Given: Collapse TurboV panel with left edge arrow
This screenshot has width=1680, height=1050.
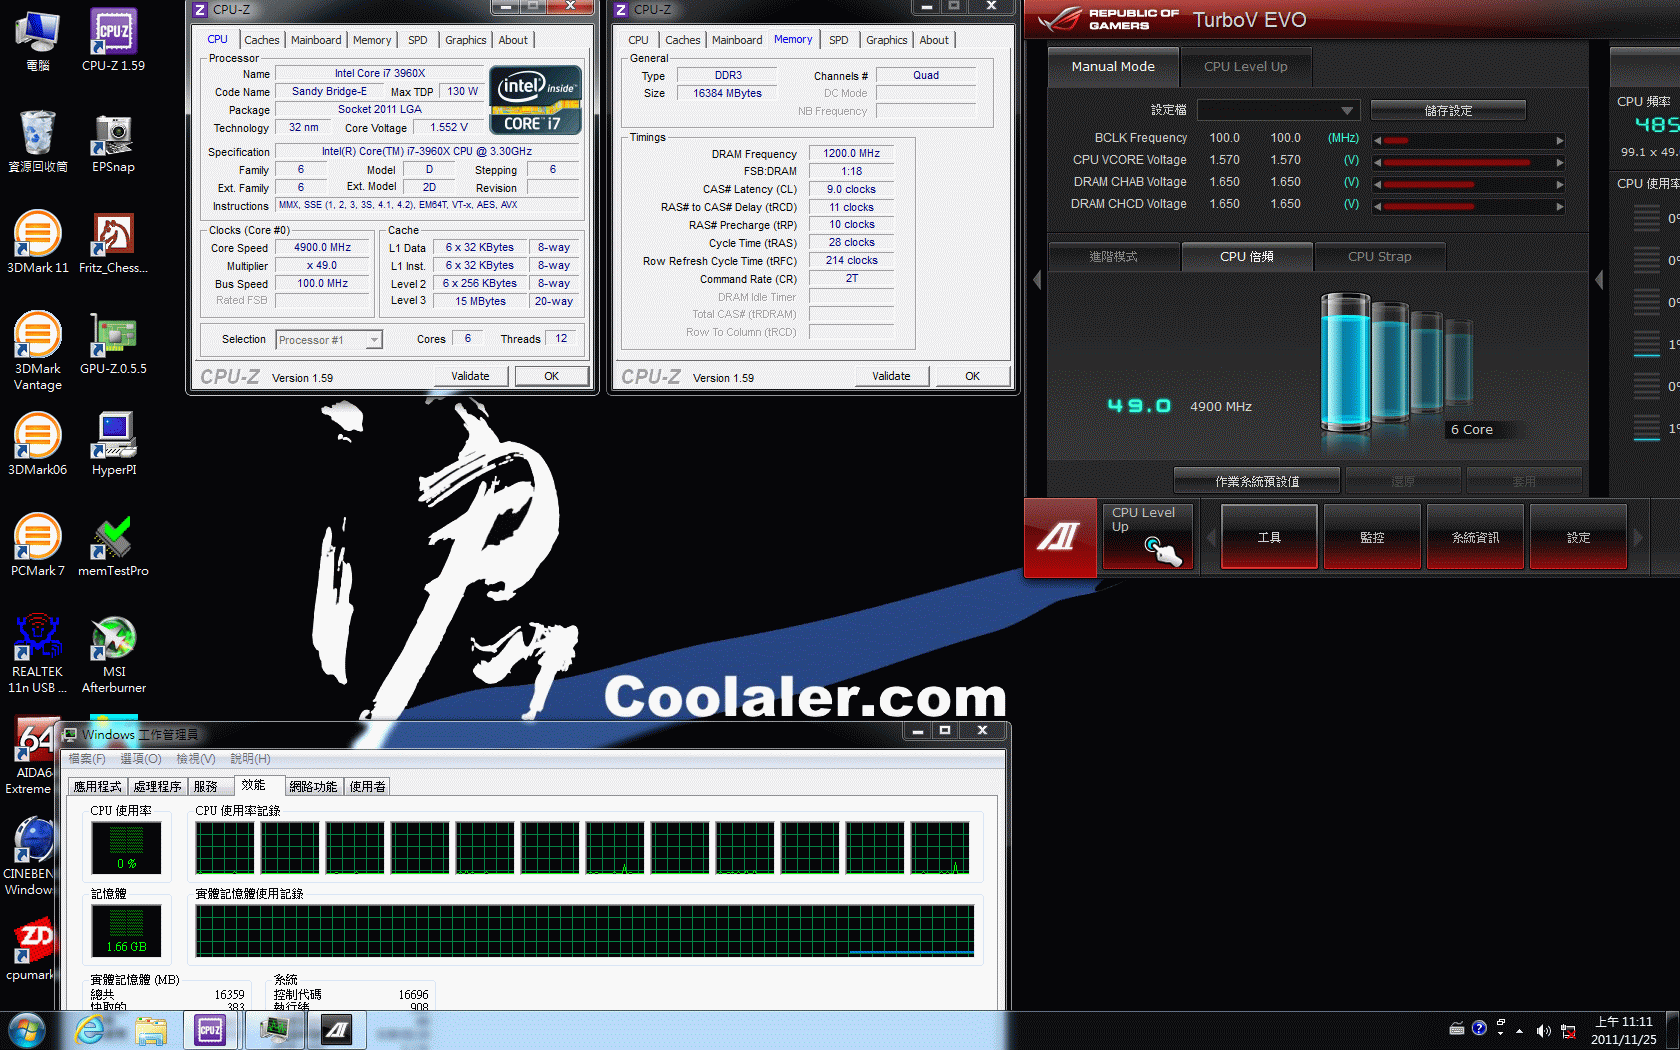Looking at the screenshot, I should [x=1037, y=281].
